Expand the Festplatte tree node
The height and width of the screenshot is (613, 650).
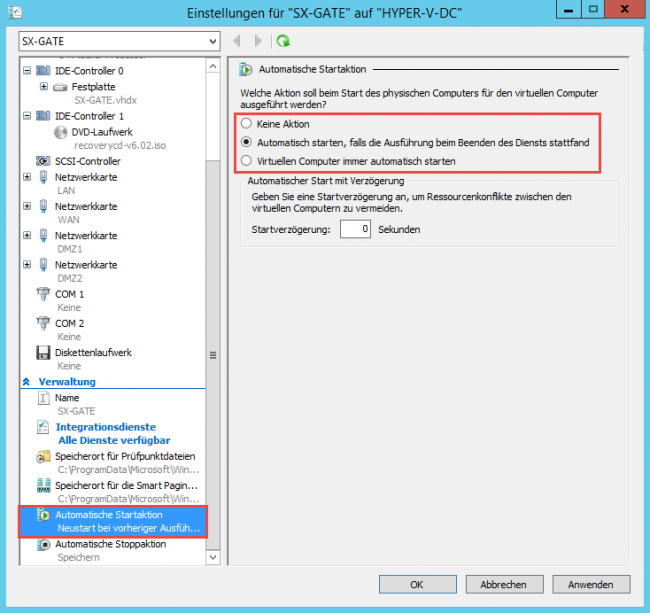(x=45, y=87)
